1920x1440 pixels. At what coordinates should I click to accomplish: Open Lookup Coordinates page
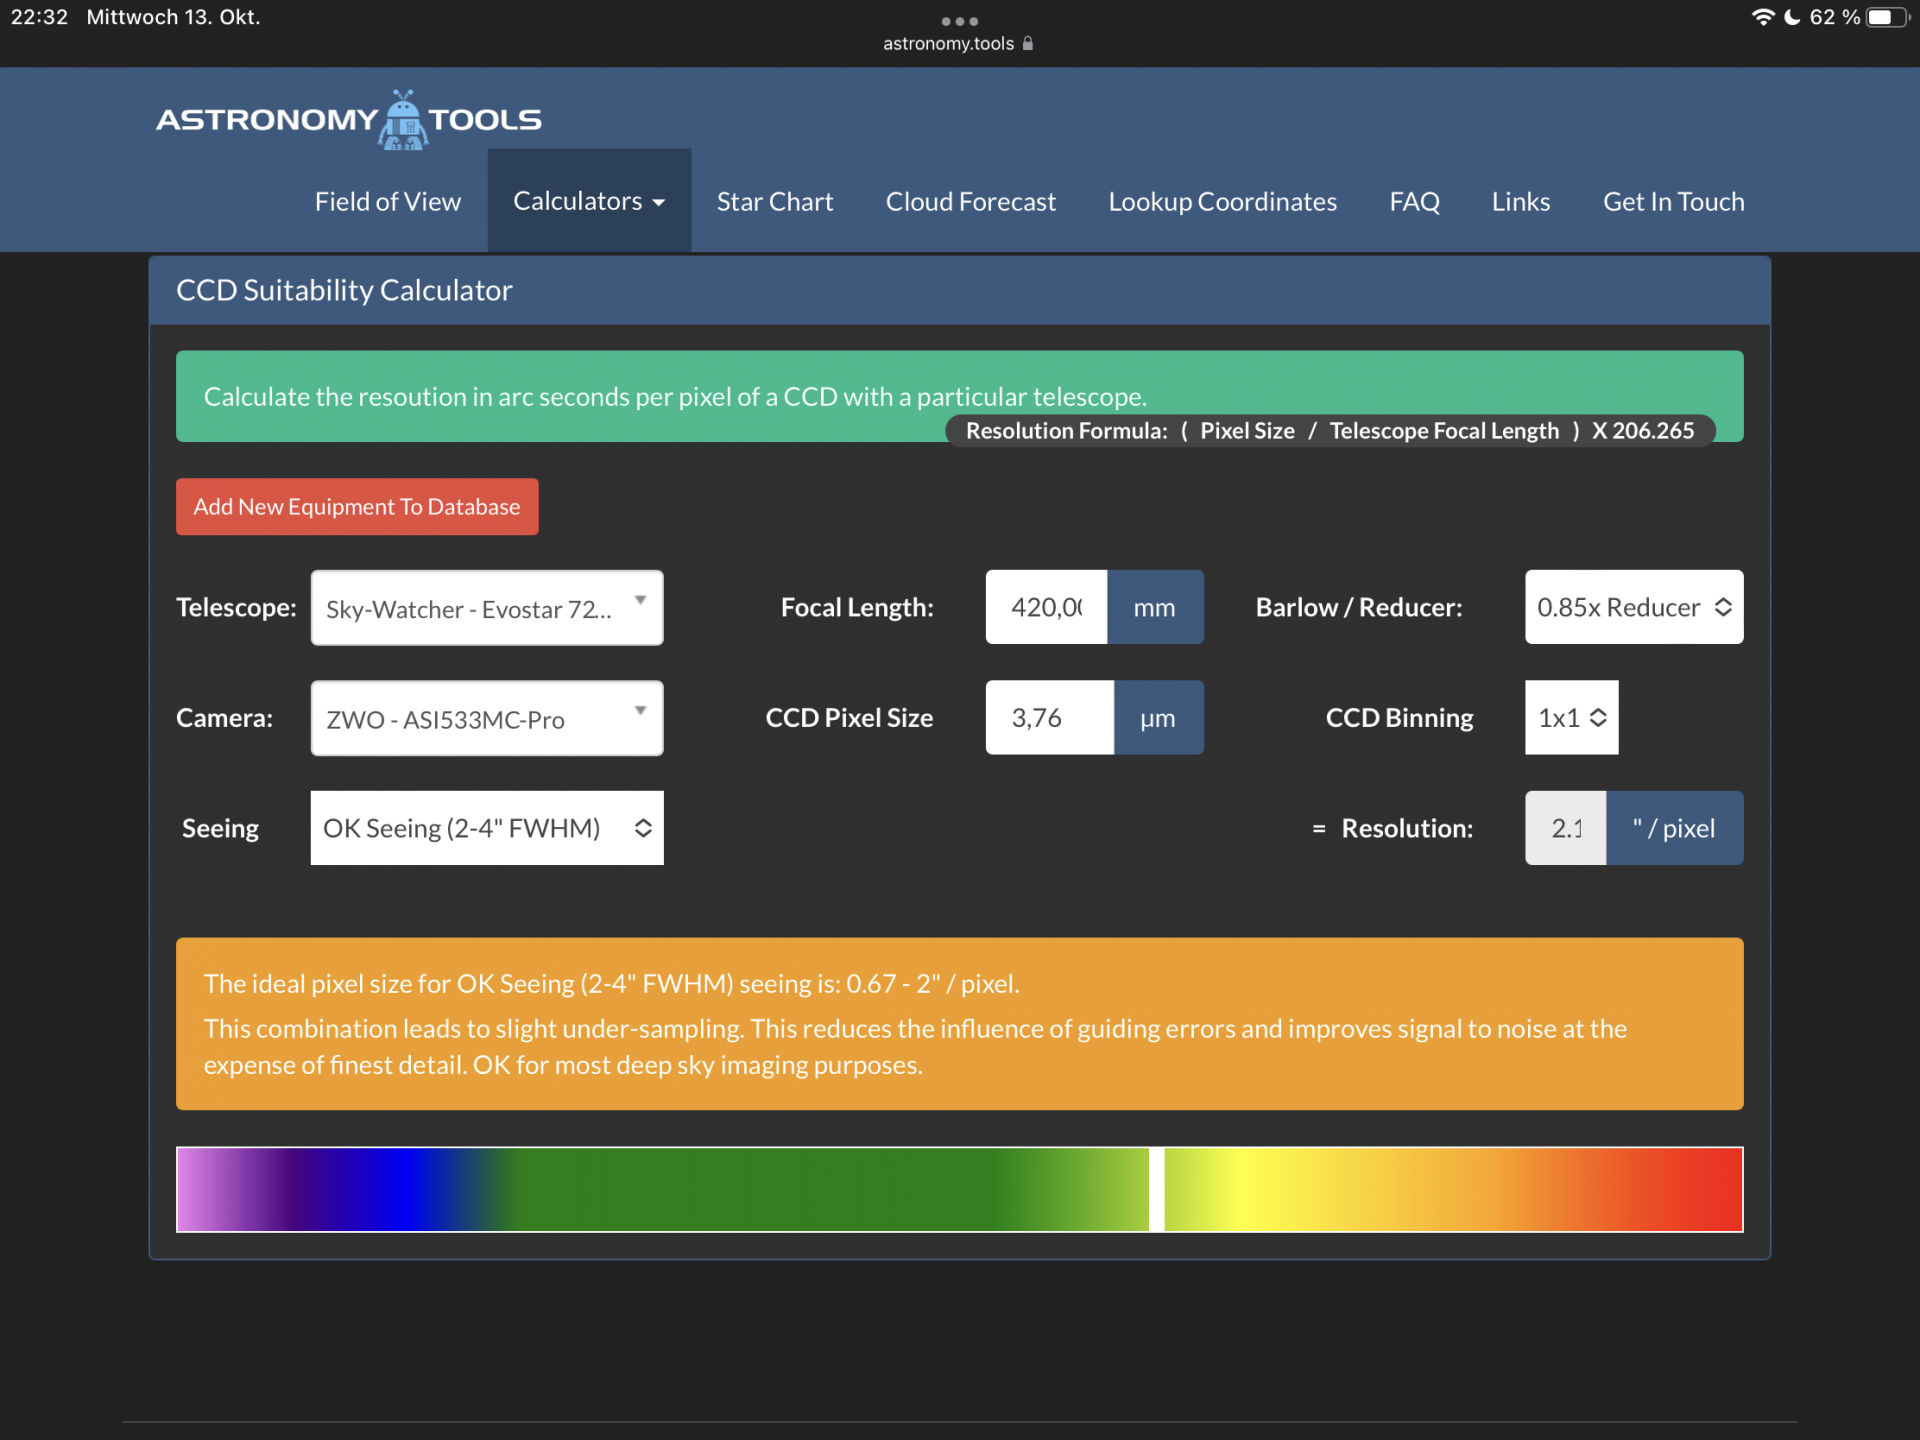tap(1222, 202)
